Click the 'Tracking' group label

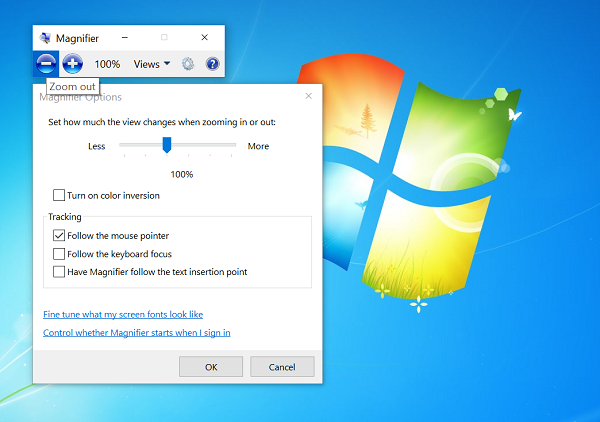pyautogui.click(x=65, y=217)
